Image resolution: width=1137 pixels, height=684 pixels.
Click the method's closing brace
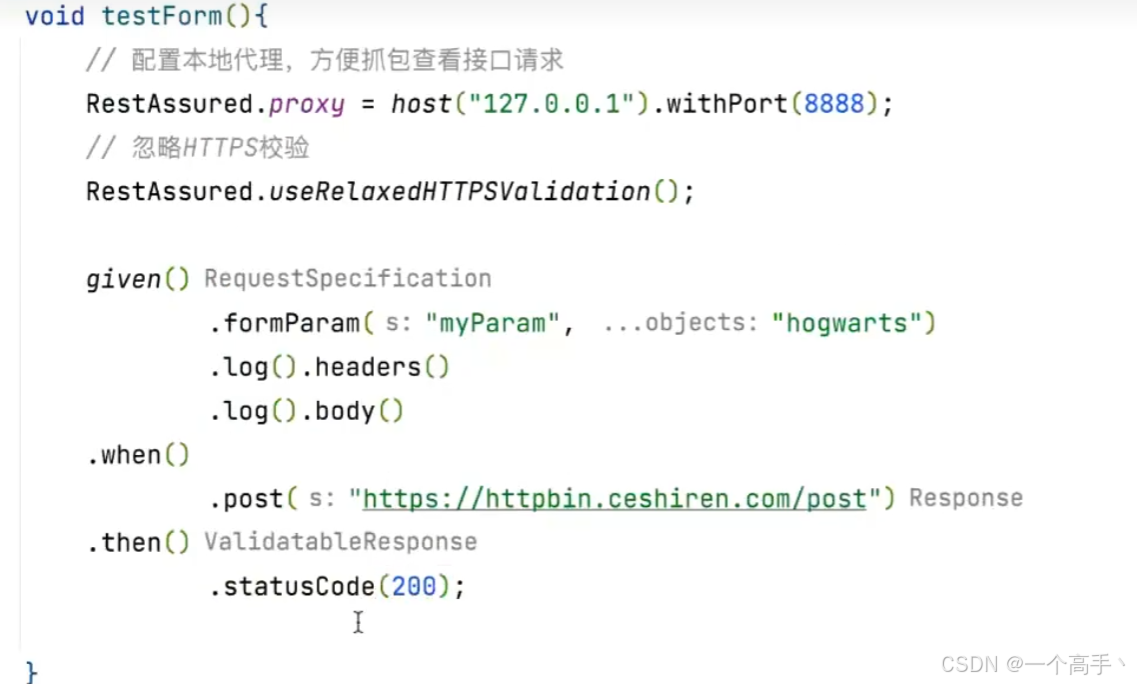point(30,672)
